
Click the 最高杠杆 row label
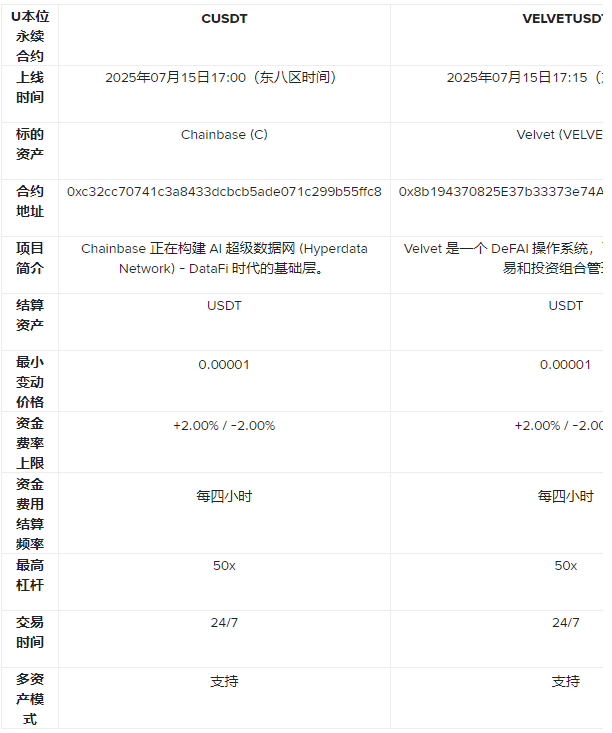[30, 575]
